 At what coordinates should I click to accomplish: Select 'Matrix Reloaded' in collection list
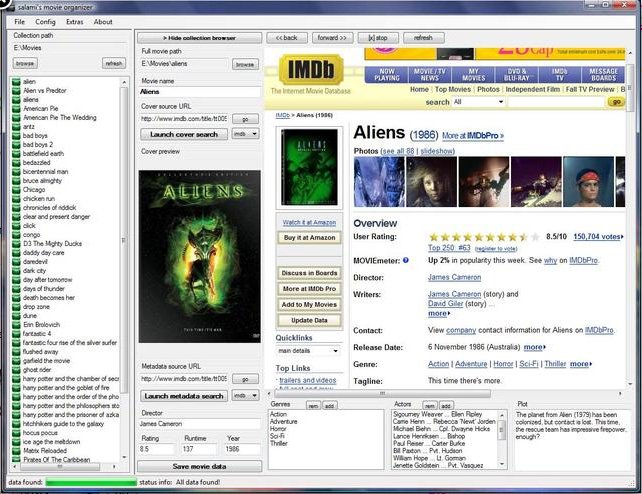[x=45, y=451]
